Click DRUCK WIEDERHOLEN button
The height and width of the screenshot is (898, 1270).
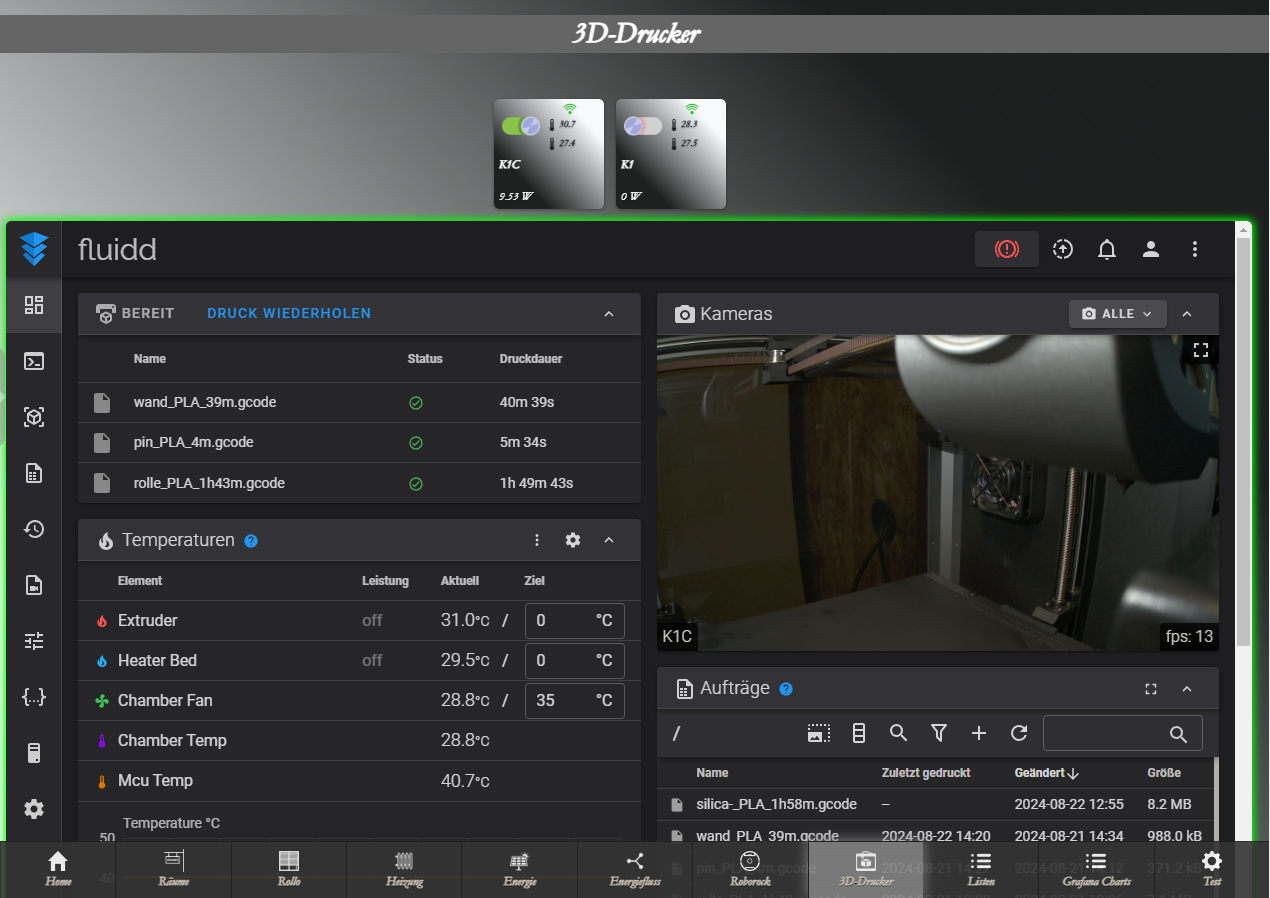288,313
